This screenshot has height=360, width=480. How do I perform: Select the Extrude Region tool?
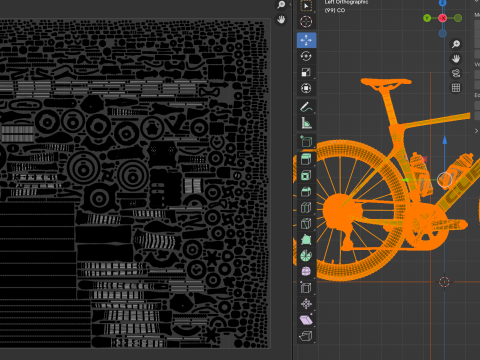[306, 159]
